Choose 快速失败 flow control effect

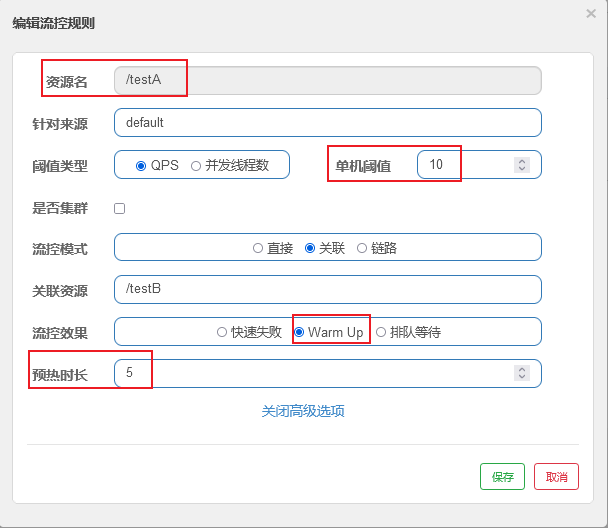[222, 332]
